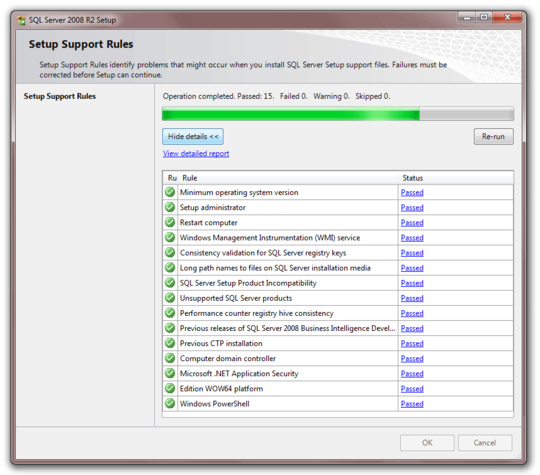Open Passed link for Performance counter registry hive consistency
Viewport: 540px width, 475px height.
tap(412, 313)
